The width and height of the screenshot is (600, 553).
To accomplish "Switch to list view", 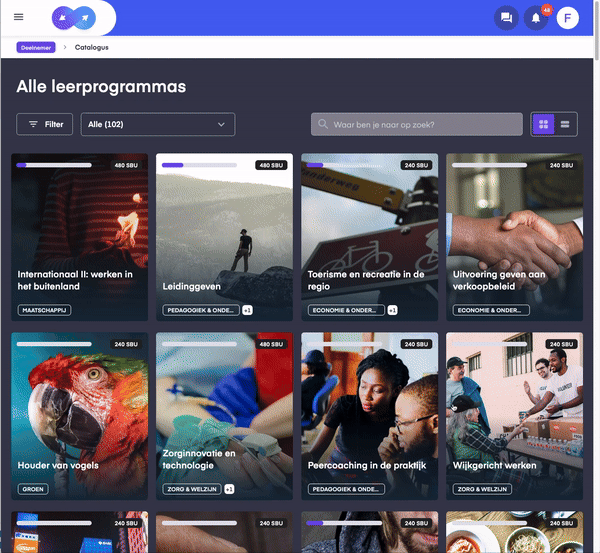I will tap(565, 124).
